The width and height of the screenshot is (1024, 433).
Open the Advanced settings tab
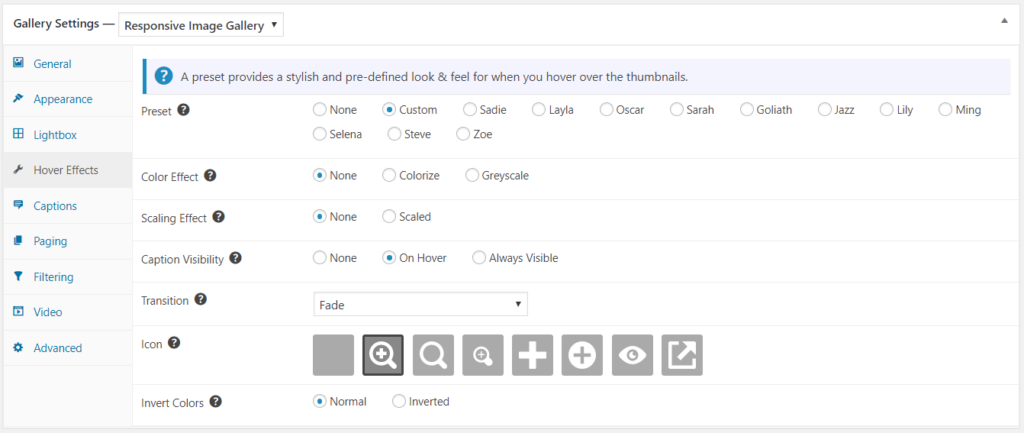(67, 347)
